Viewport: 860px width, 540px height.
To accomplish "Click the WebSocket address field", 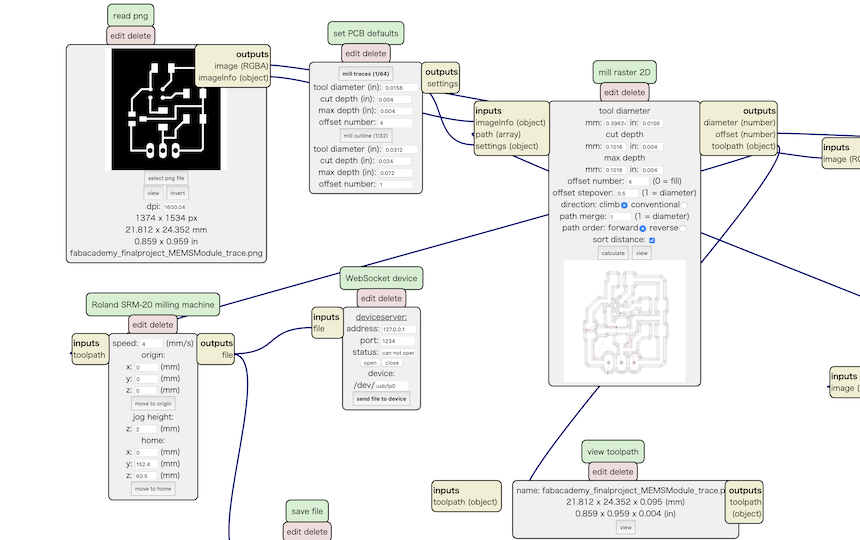I will coord(399,329).
